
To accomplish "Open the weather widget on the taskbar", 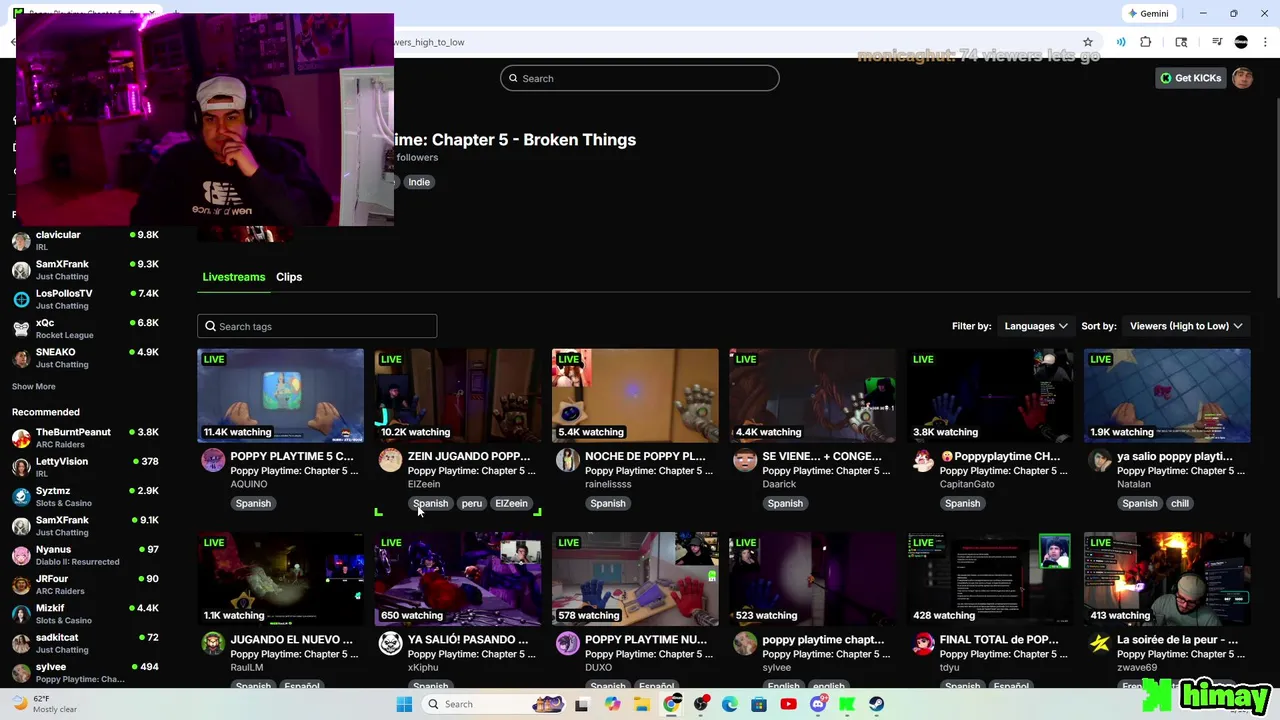I will click(x=45, y=704).
